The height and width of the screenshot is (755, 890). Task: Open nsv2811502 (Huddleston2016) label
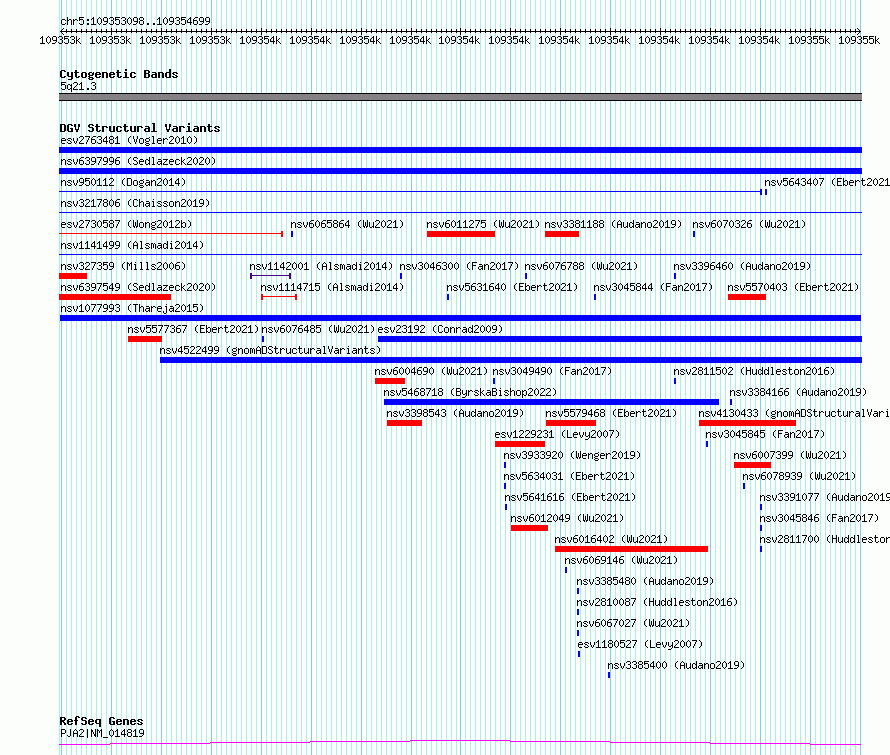pyautogui.click(x=754, y=371)
